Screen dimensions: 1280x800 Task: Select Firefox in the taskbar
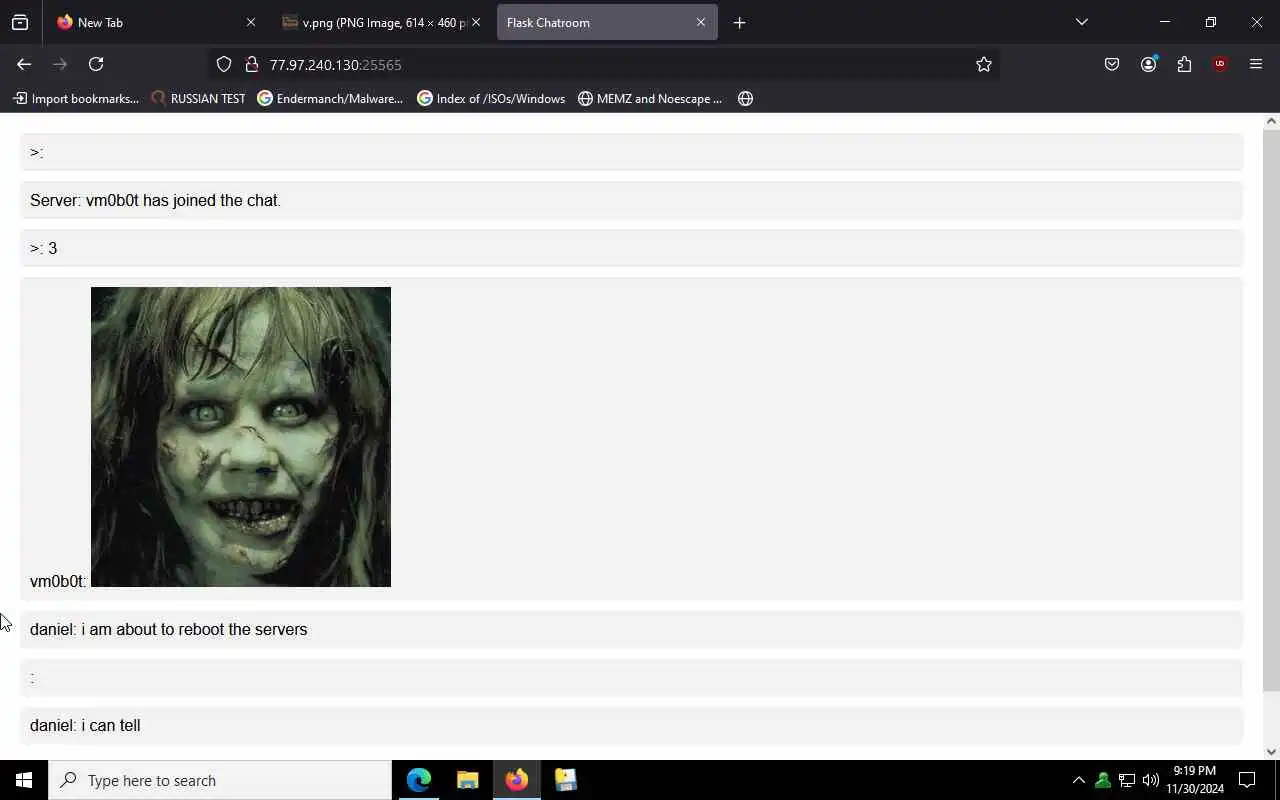tap(516, 780)
